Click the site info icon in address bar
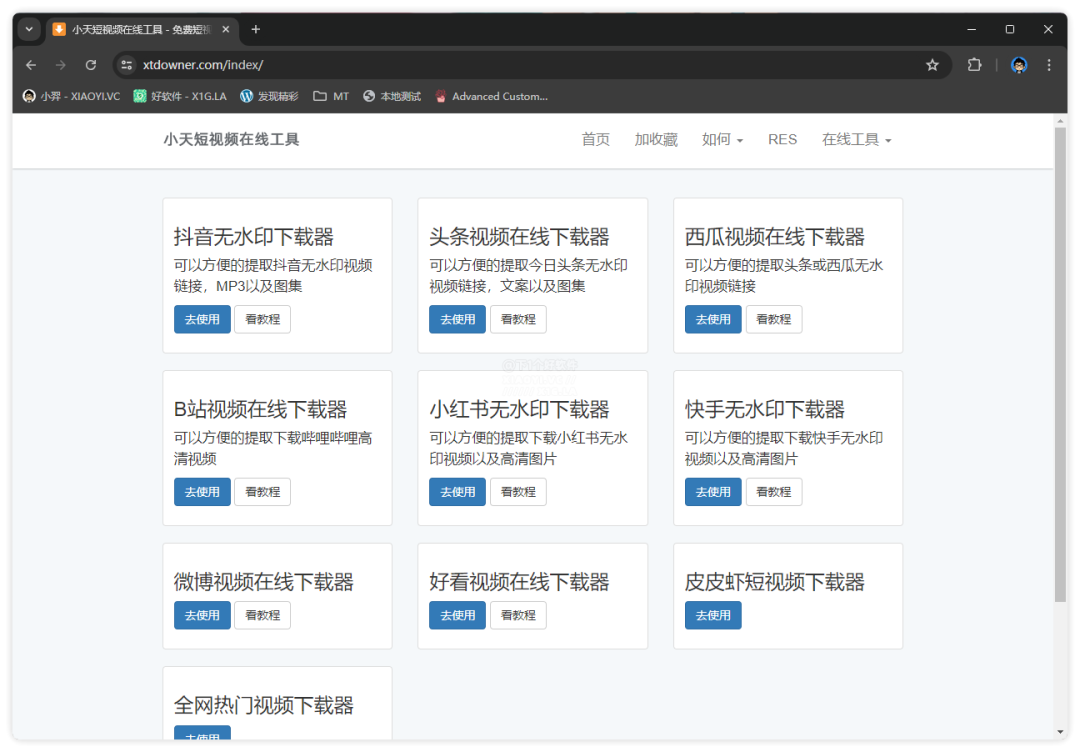Image resolution: width=1080 pixels, height=752 pixels. (126, 65)
